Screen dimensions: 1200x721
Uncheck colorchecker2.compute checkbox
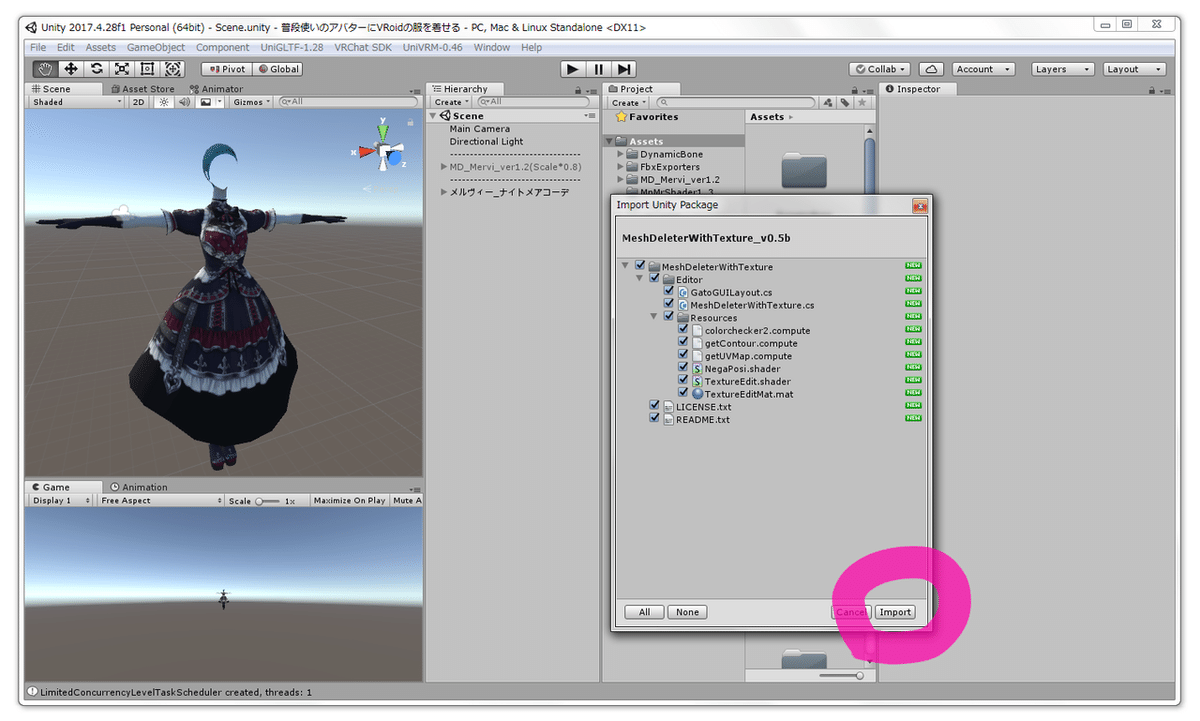[x=683, y=330]
